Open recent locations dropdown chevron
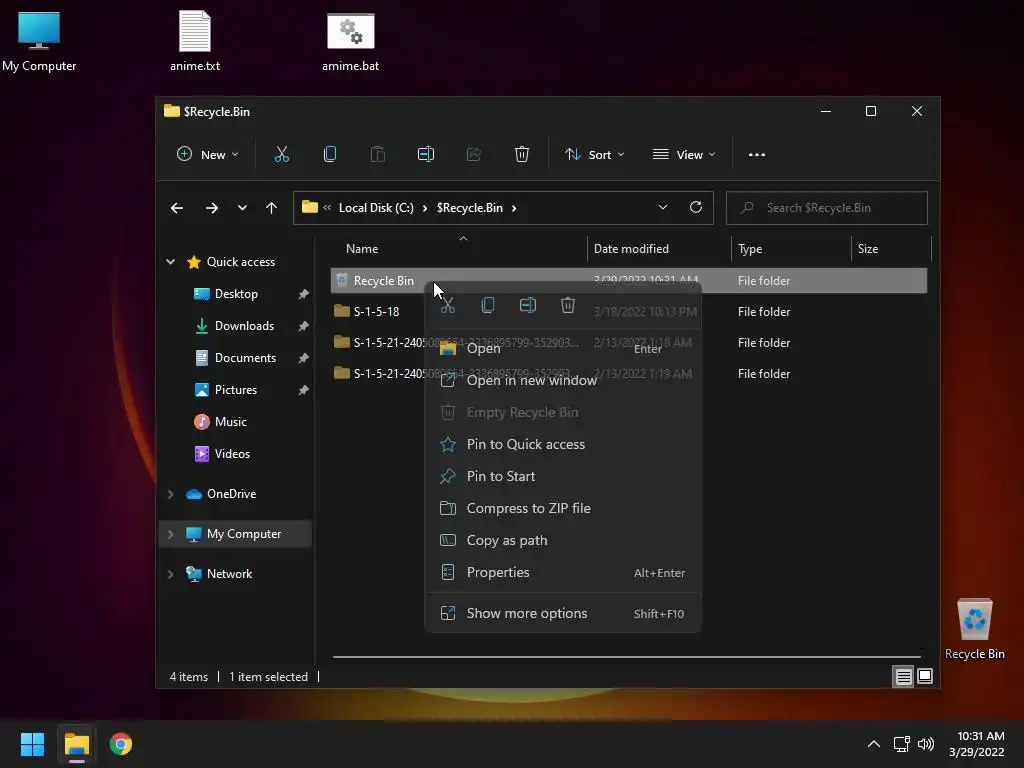The image size is (1024, 768). pyautogui.click(x=242, y=208)
